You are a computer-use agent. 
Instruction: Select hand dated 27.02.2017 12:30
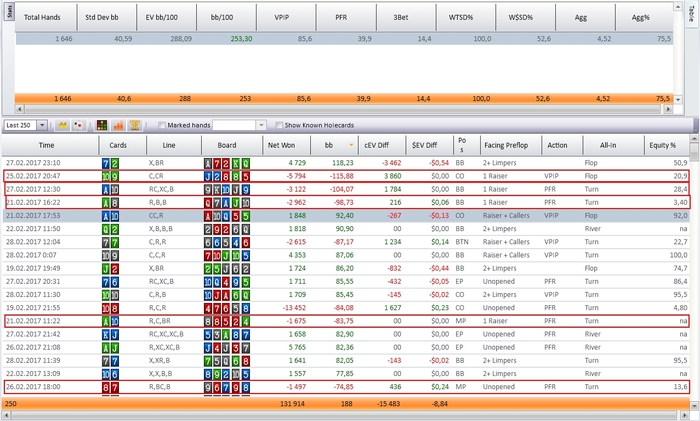pos(346,189)
